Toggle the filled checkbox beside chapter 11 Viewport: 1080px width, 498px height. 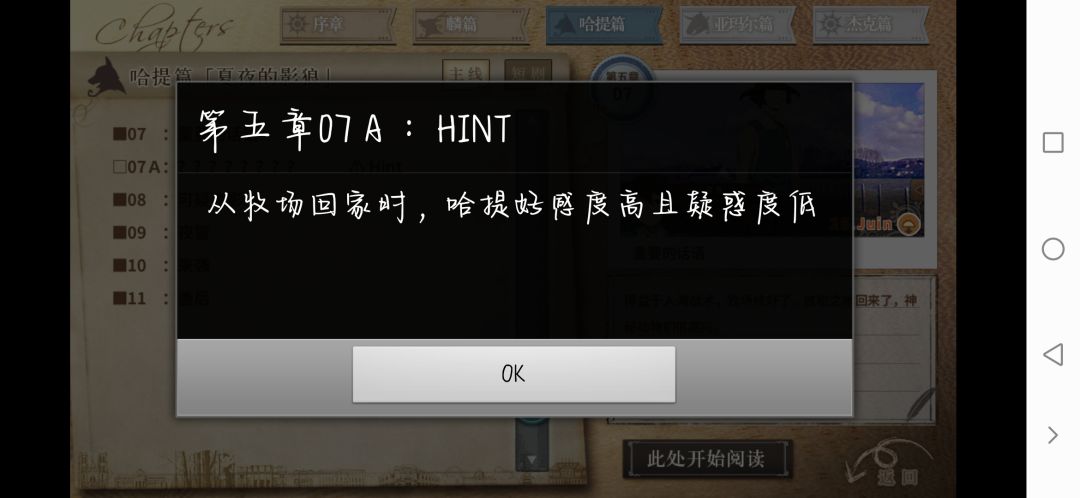coord(119,298)
